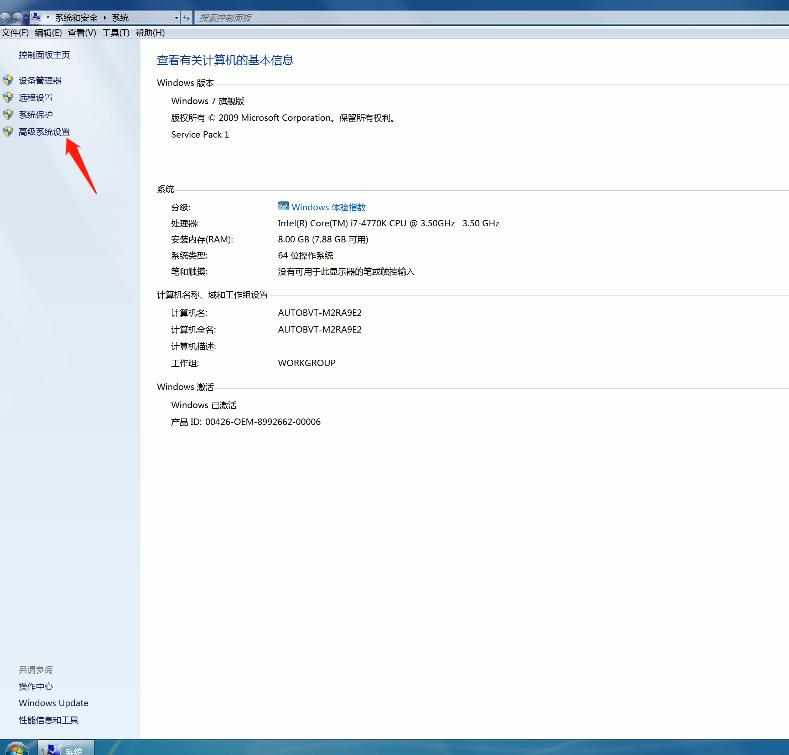
Task: Click the Windows Start orb
Action: (x=16, y=748)
